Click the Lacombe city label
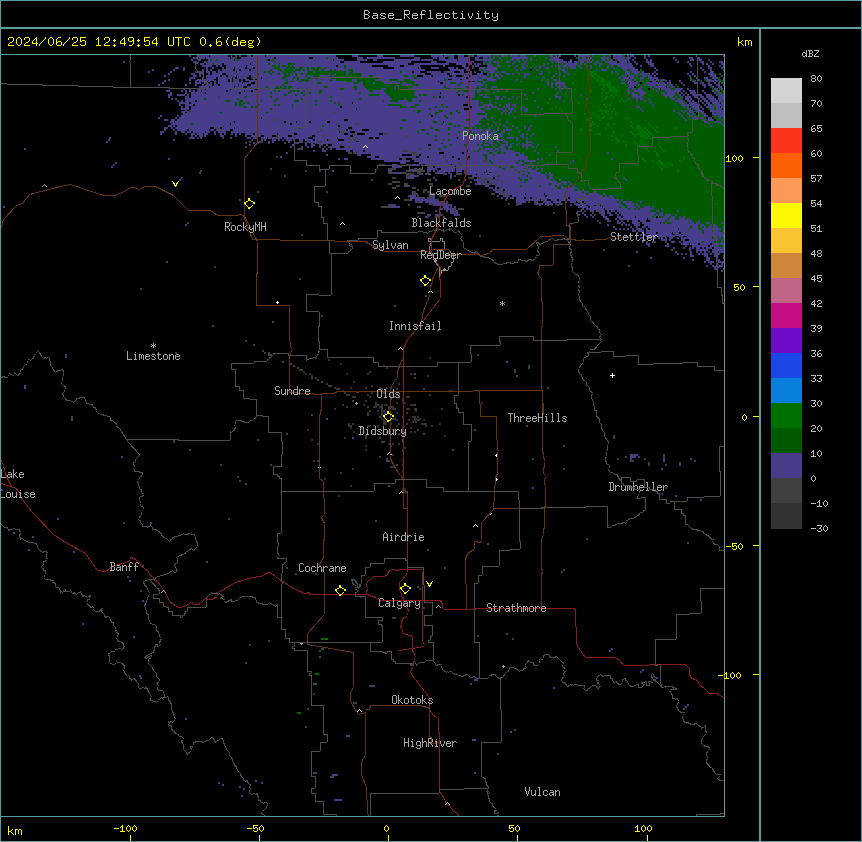 [x=450, y=191]
